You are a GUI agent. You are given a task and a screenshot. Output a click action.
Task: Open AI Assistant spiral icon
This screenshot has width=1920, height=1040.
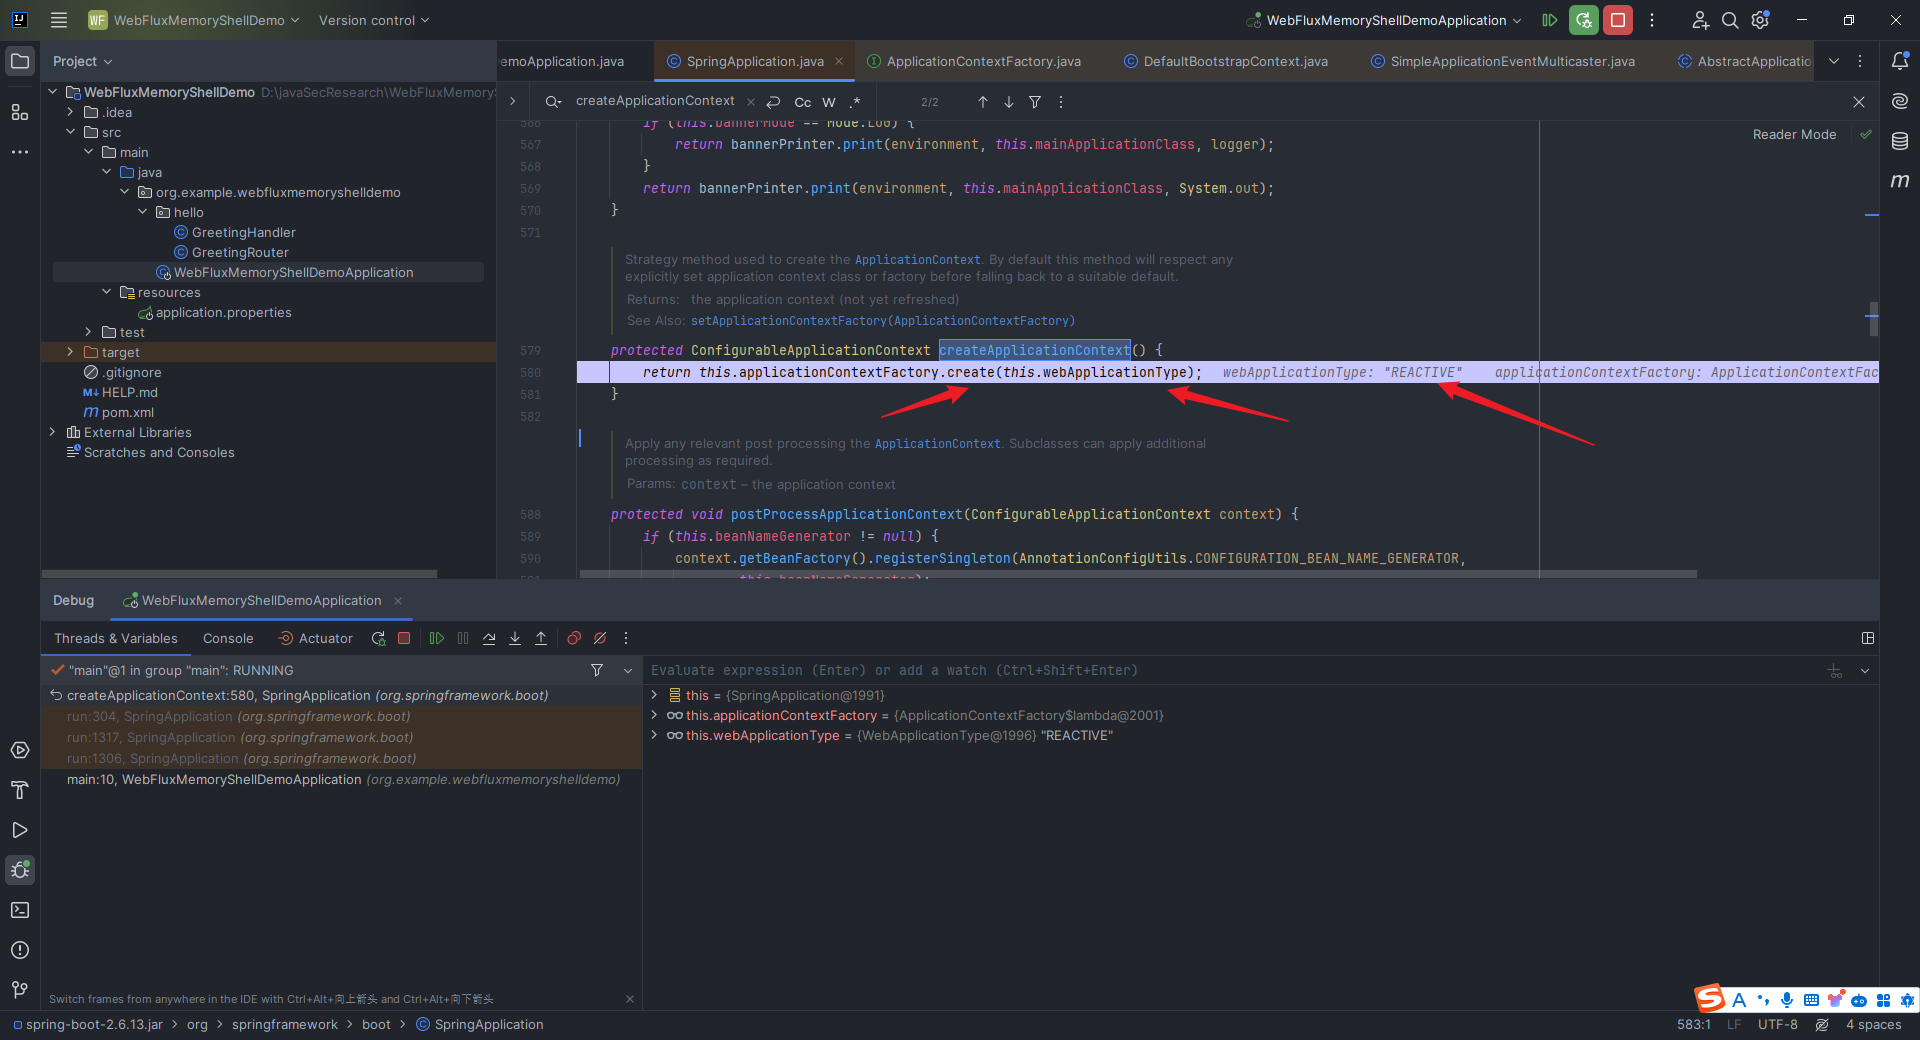click(x=1900, y=101)
